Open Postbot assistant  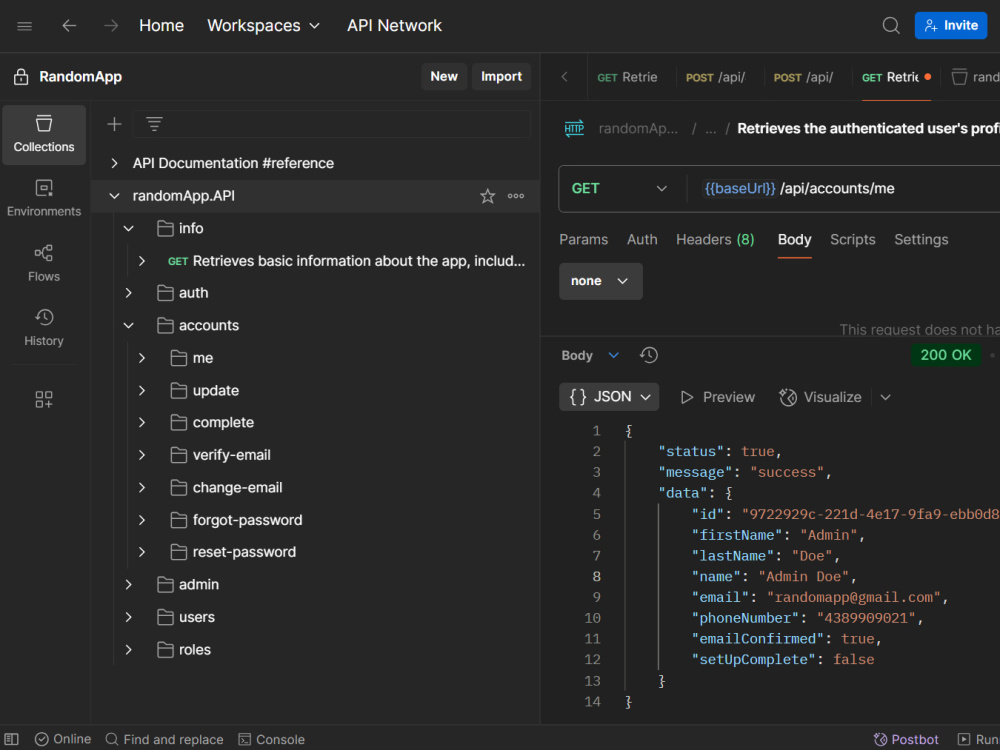pyautogui.click(x=906, y=739)
